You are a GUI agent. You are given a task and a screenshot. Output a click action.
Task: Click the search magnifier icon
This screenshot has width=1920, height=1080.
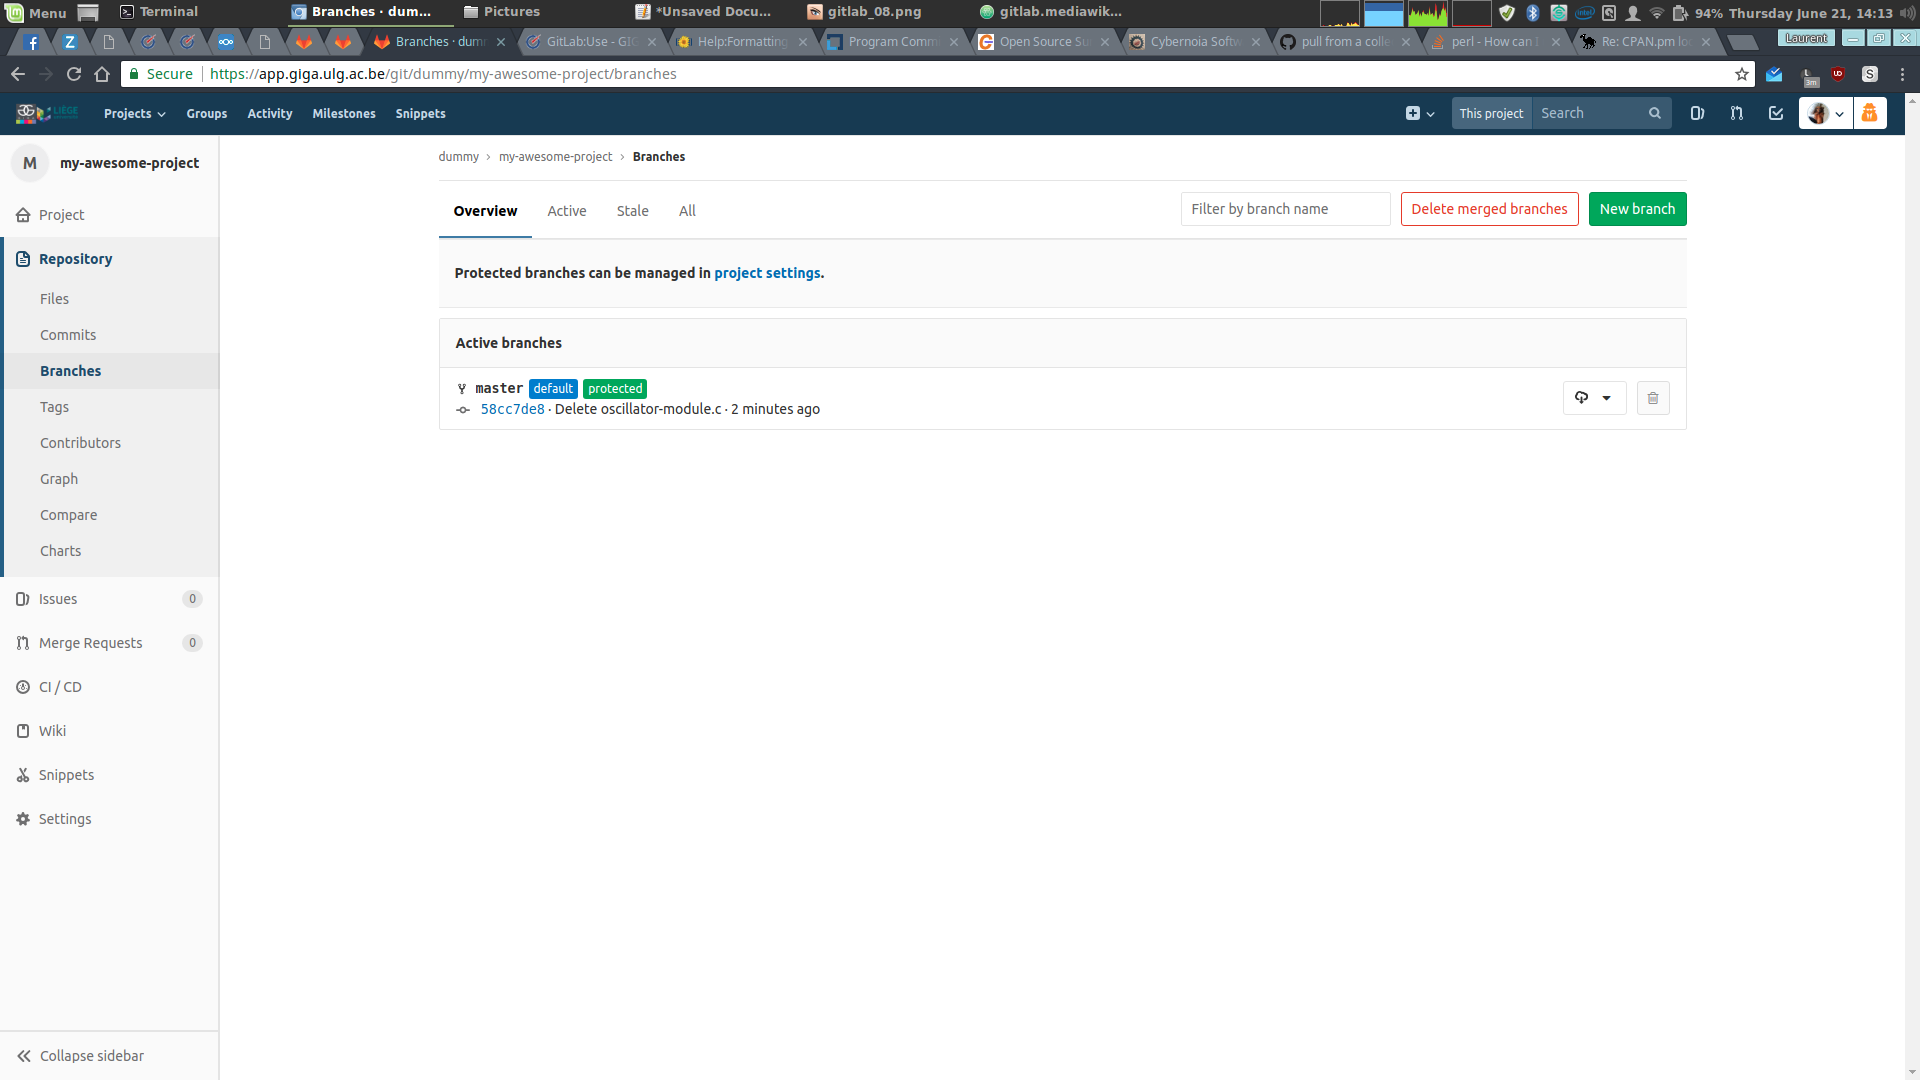[1655, 114]
